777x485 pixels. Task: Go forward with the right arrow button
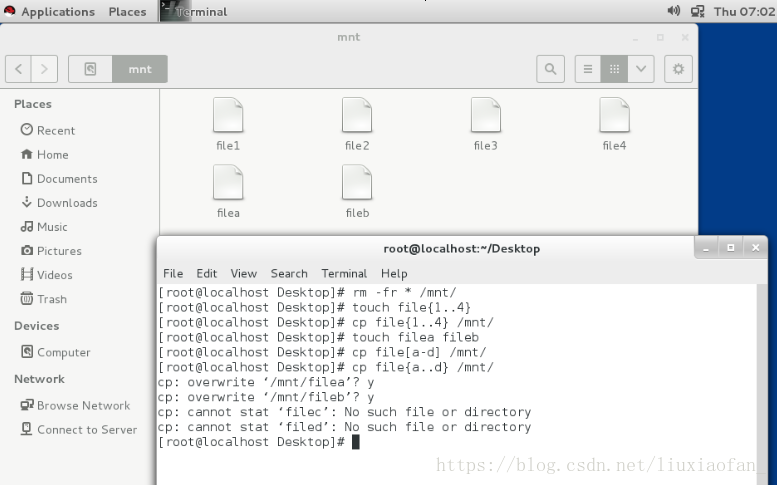pos(44,69)
